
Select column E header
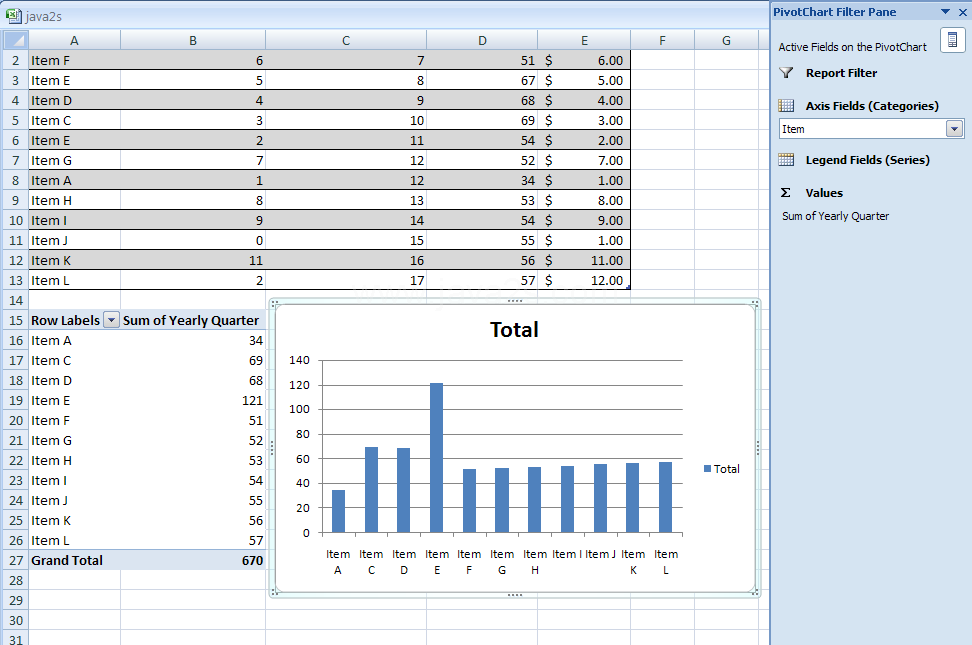584,40
